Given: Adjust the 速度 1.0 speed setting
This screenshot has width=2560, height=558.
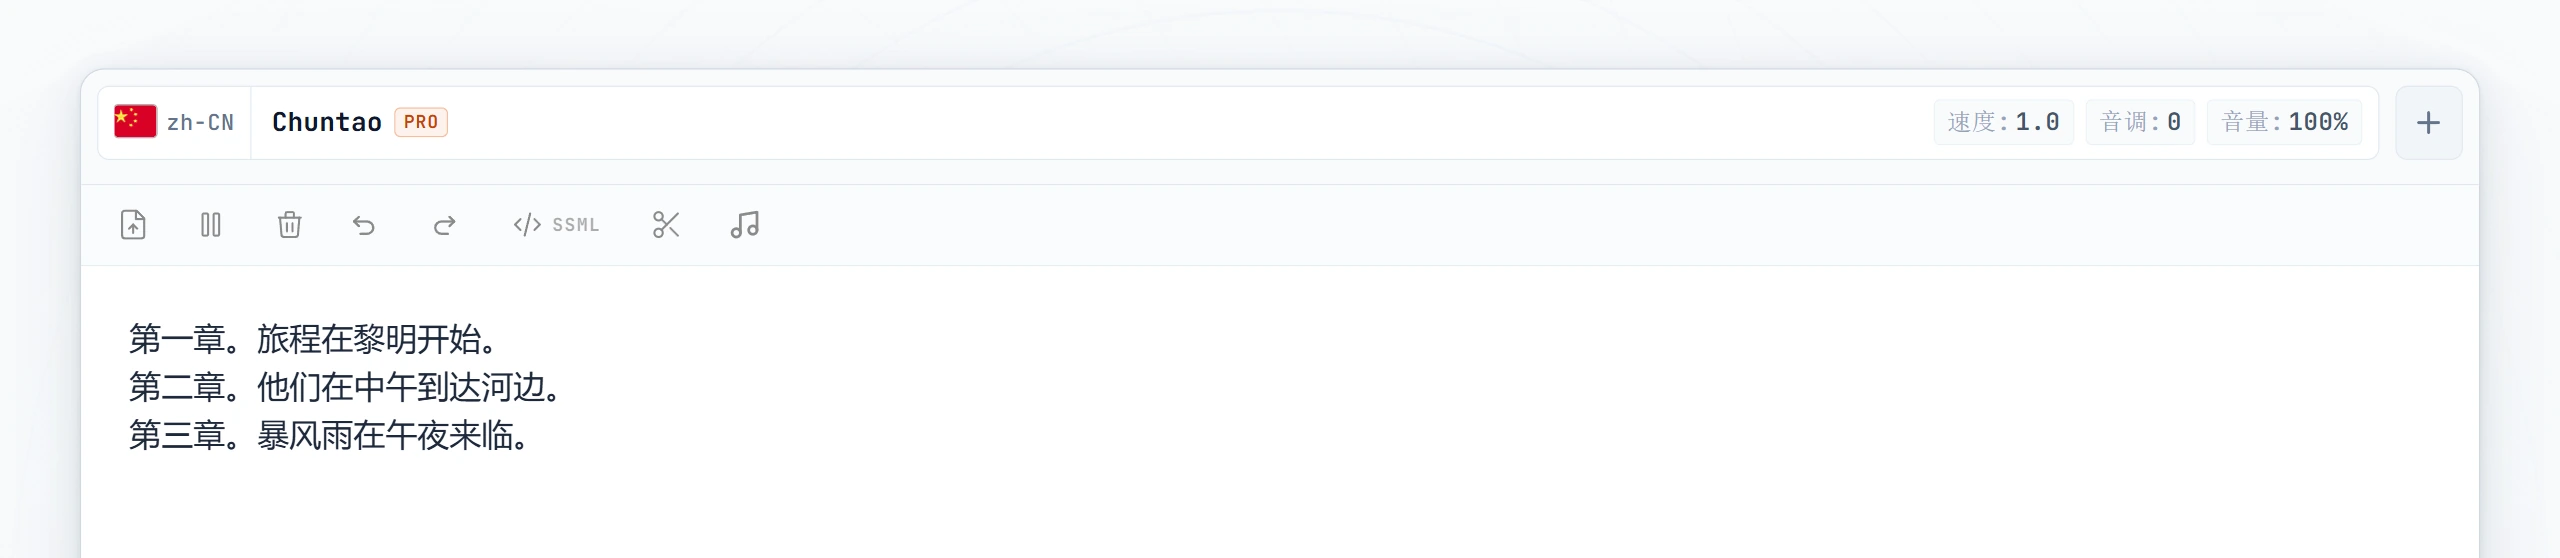Looking at the screenshot, I should click(2003, 122).
